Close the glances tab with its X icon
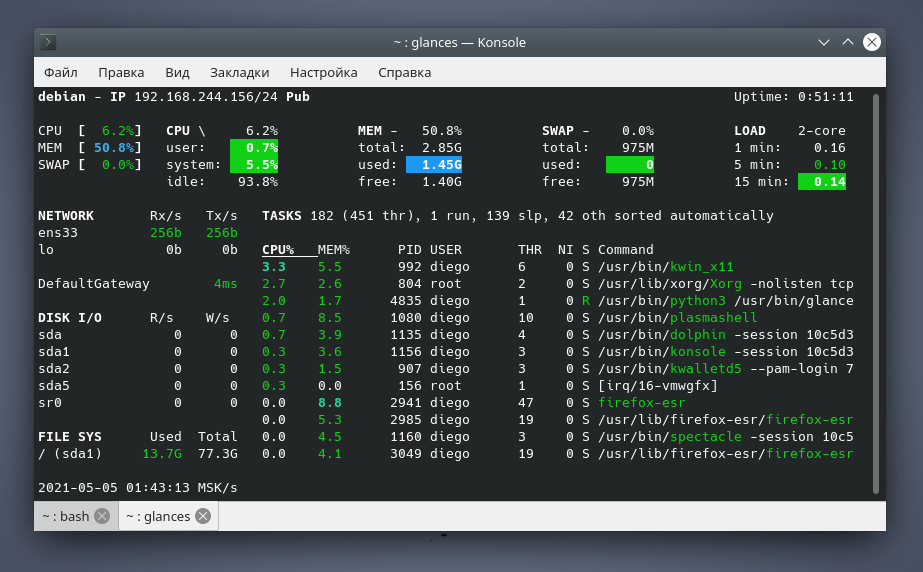This screenshot has height=572, width=923. (203, 517)
